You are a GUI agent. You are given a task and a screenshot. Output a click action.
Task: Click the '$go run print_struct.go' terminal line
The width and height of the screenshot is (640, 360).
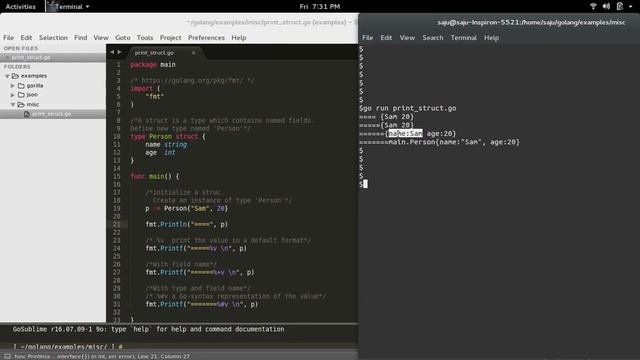408,108
